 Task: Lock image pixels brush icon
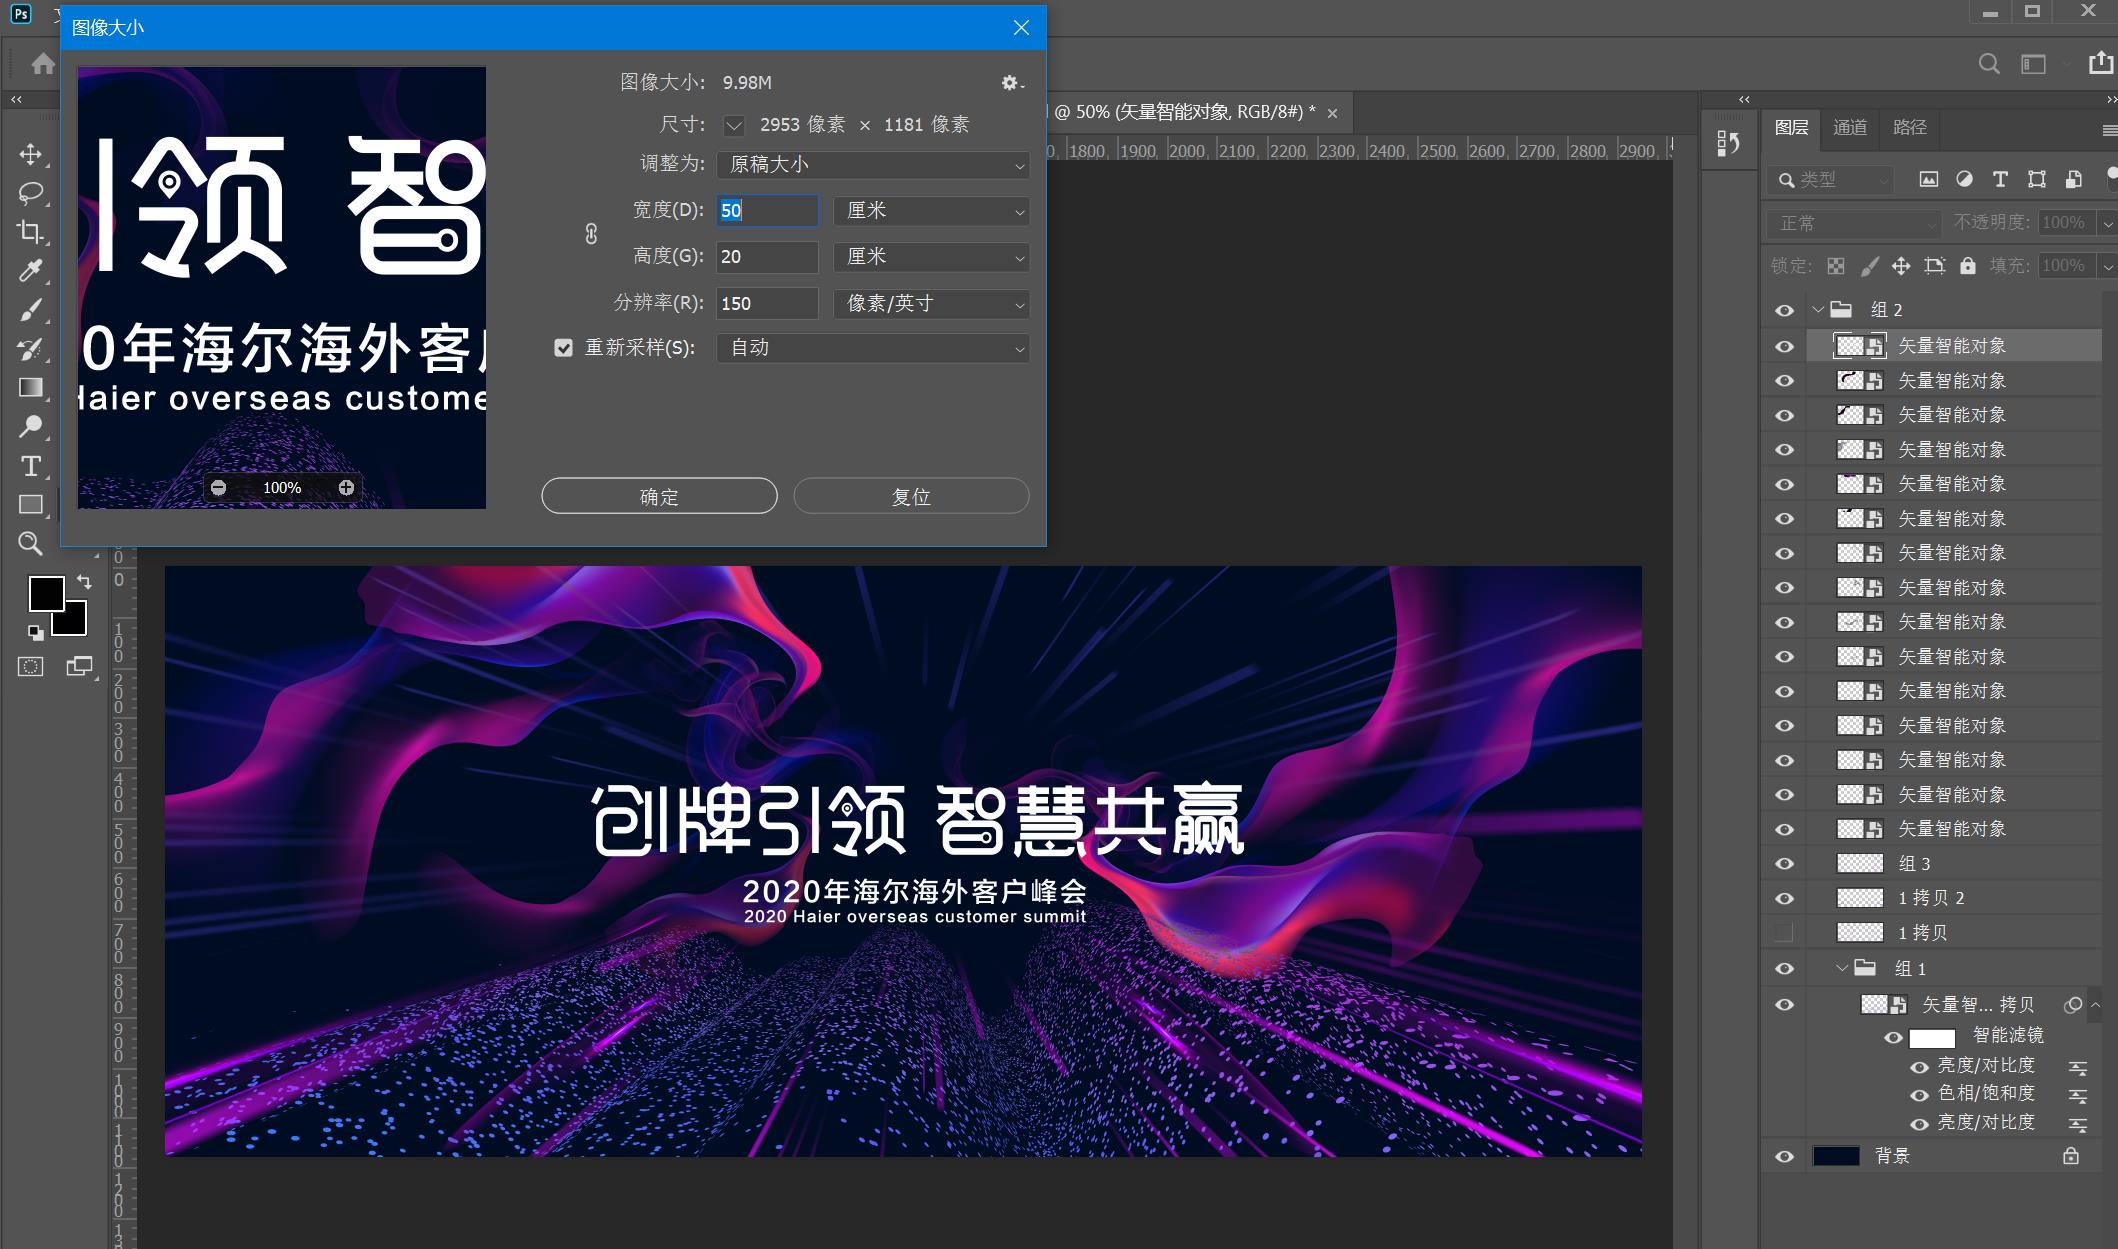[1869, 266]
